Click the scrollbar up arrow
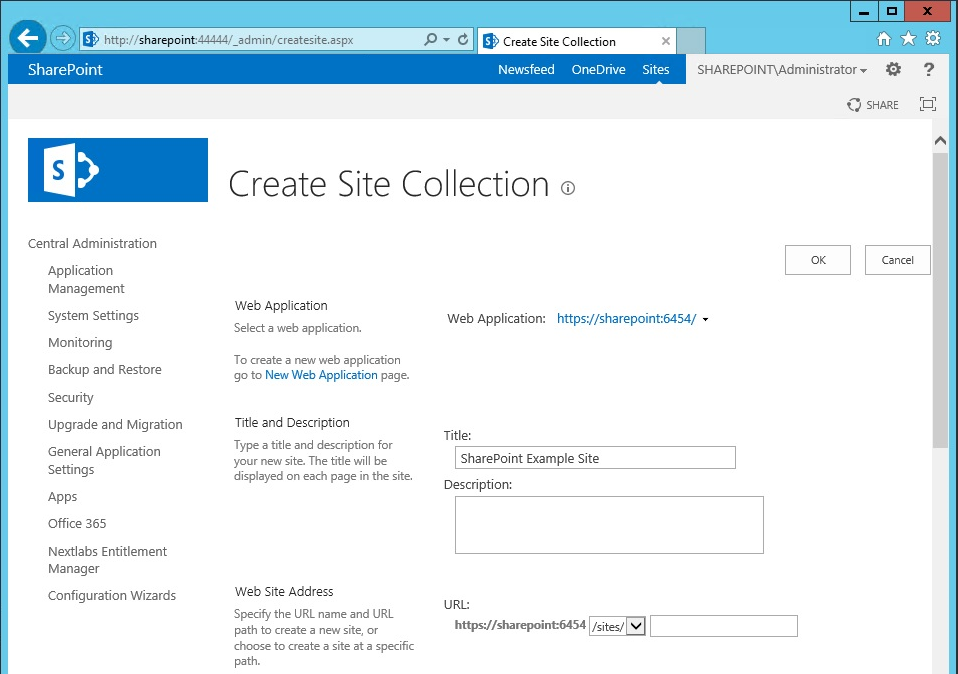This screenshot has height=674, width=958. tap(940, 141)
